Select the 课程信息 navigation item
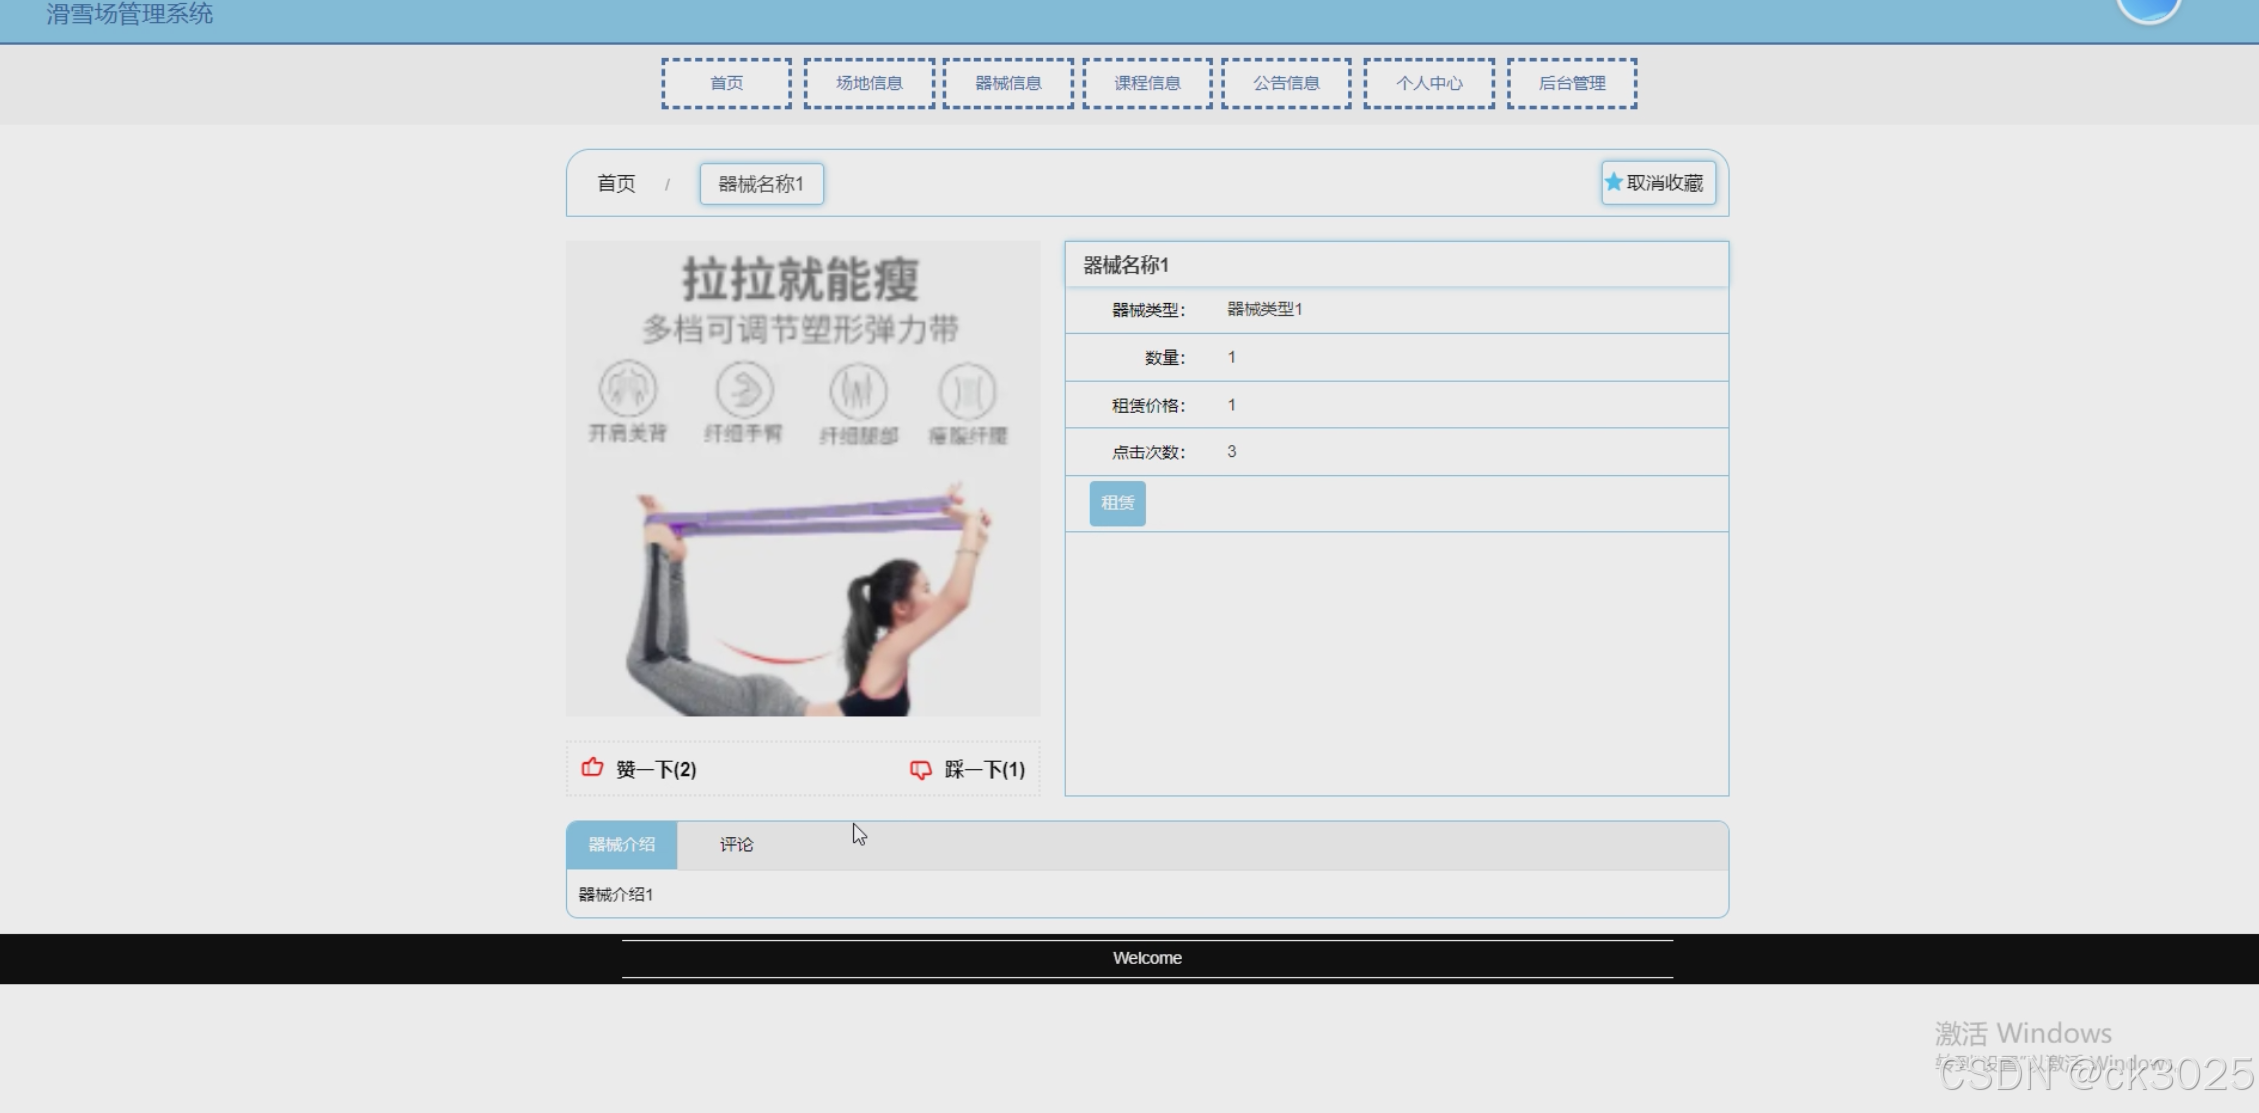Screen dimensions: 2259x1113 (x=1147, y=83)
